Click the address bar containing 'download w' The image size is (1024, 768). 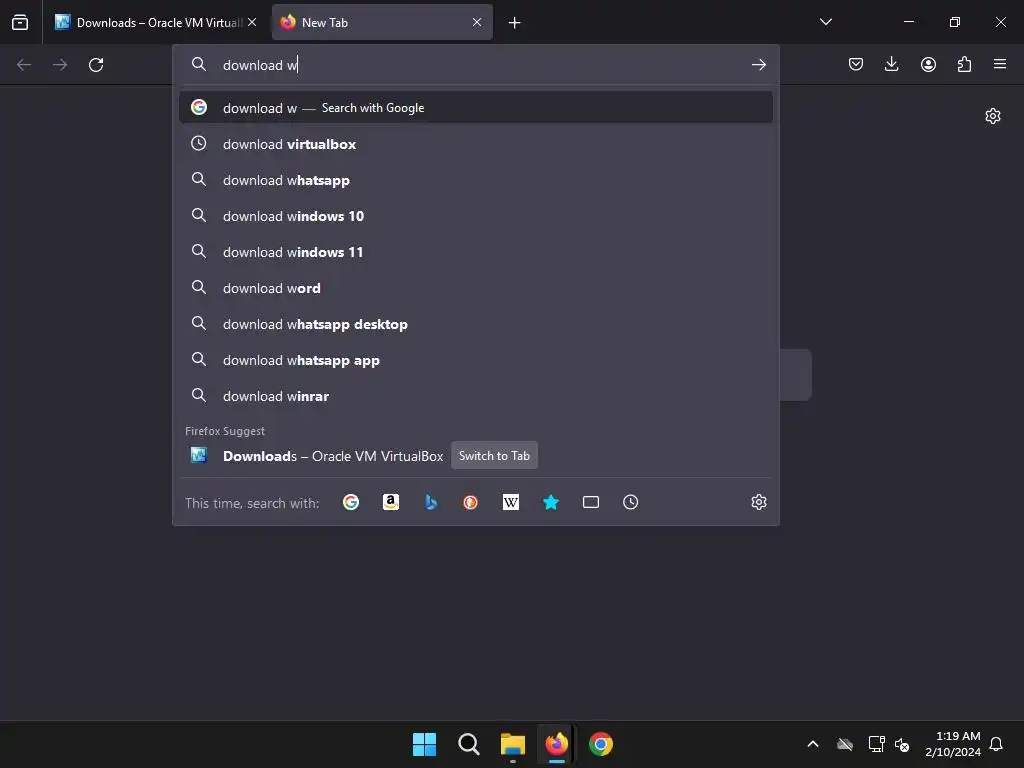pos(475,65)
